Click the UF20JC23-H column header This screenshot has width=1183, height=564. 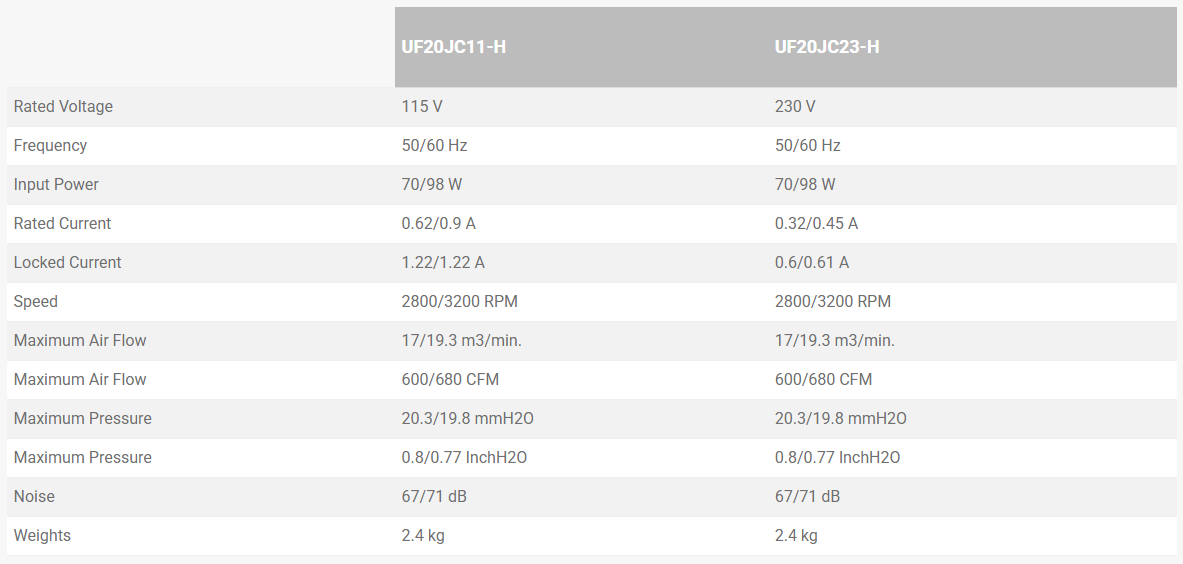coord(827,47)
